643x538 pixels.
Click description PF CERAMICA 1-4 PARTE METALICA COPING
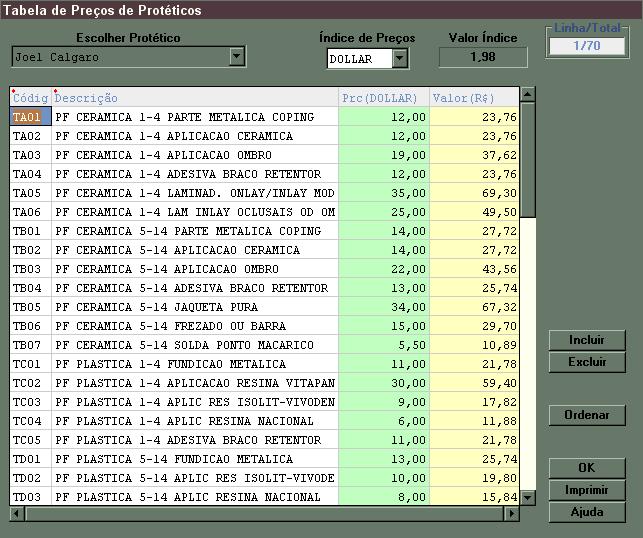[195, 117]
